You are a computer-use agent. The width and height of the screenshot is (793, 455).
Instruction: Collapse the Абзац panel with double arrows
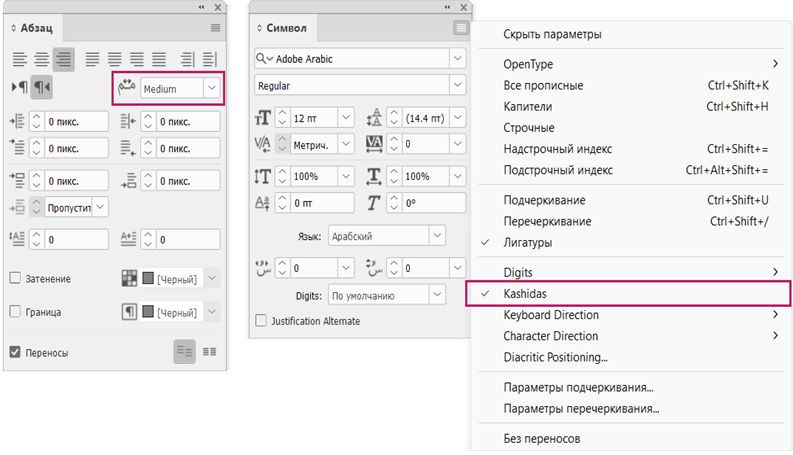pos(201,7)
